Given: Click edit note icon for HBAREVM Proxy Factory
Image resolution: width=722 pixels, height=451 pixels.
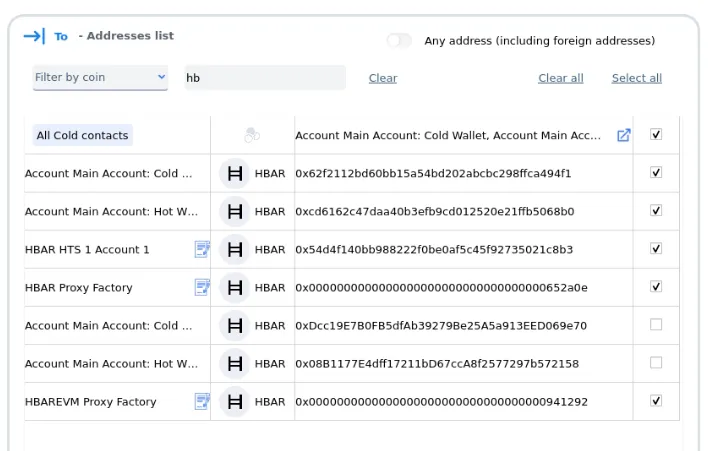Looking at the screenshot, I should [x=202, y=402].
